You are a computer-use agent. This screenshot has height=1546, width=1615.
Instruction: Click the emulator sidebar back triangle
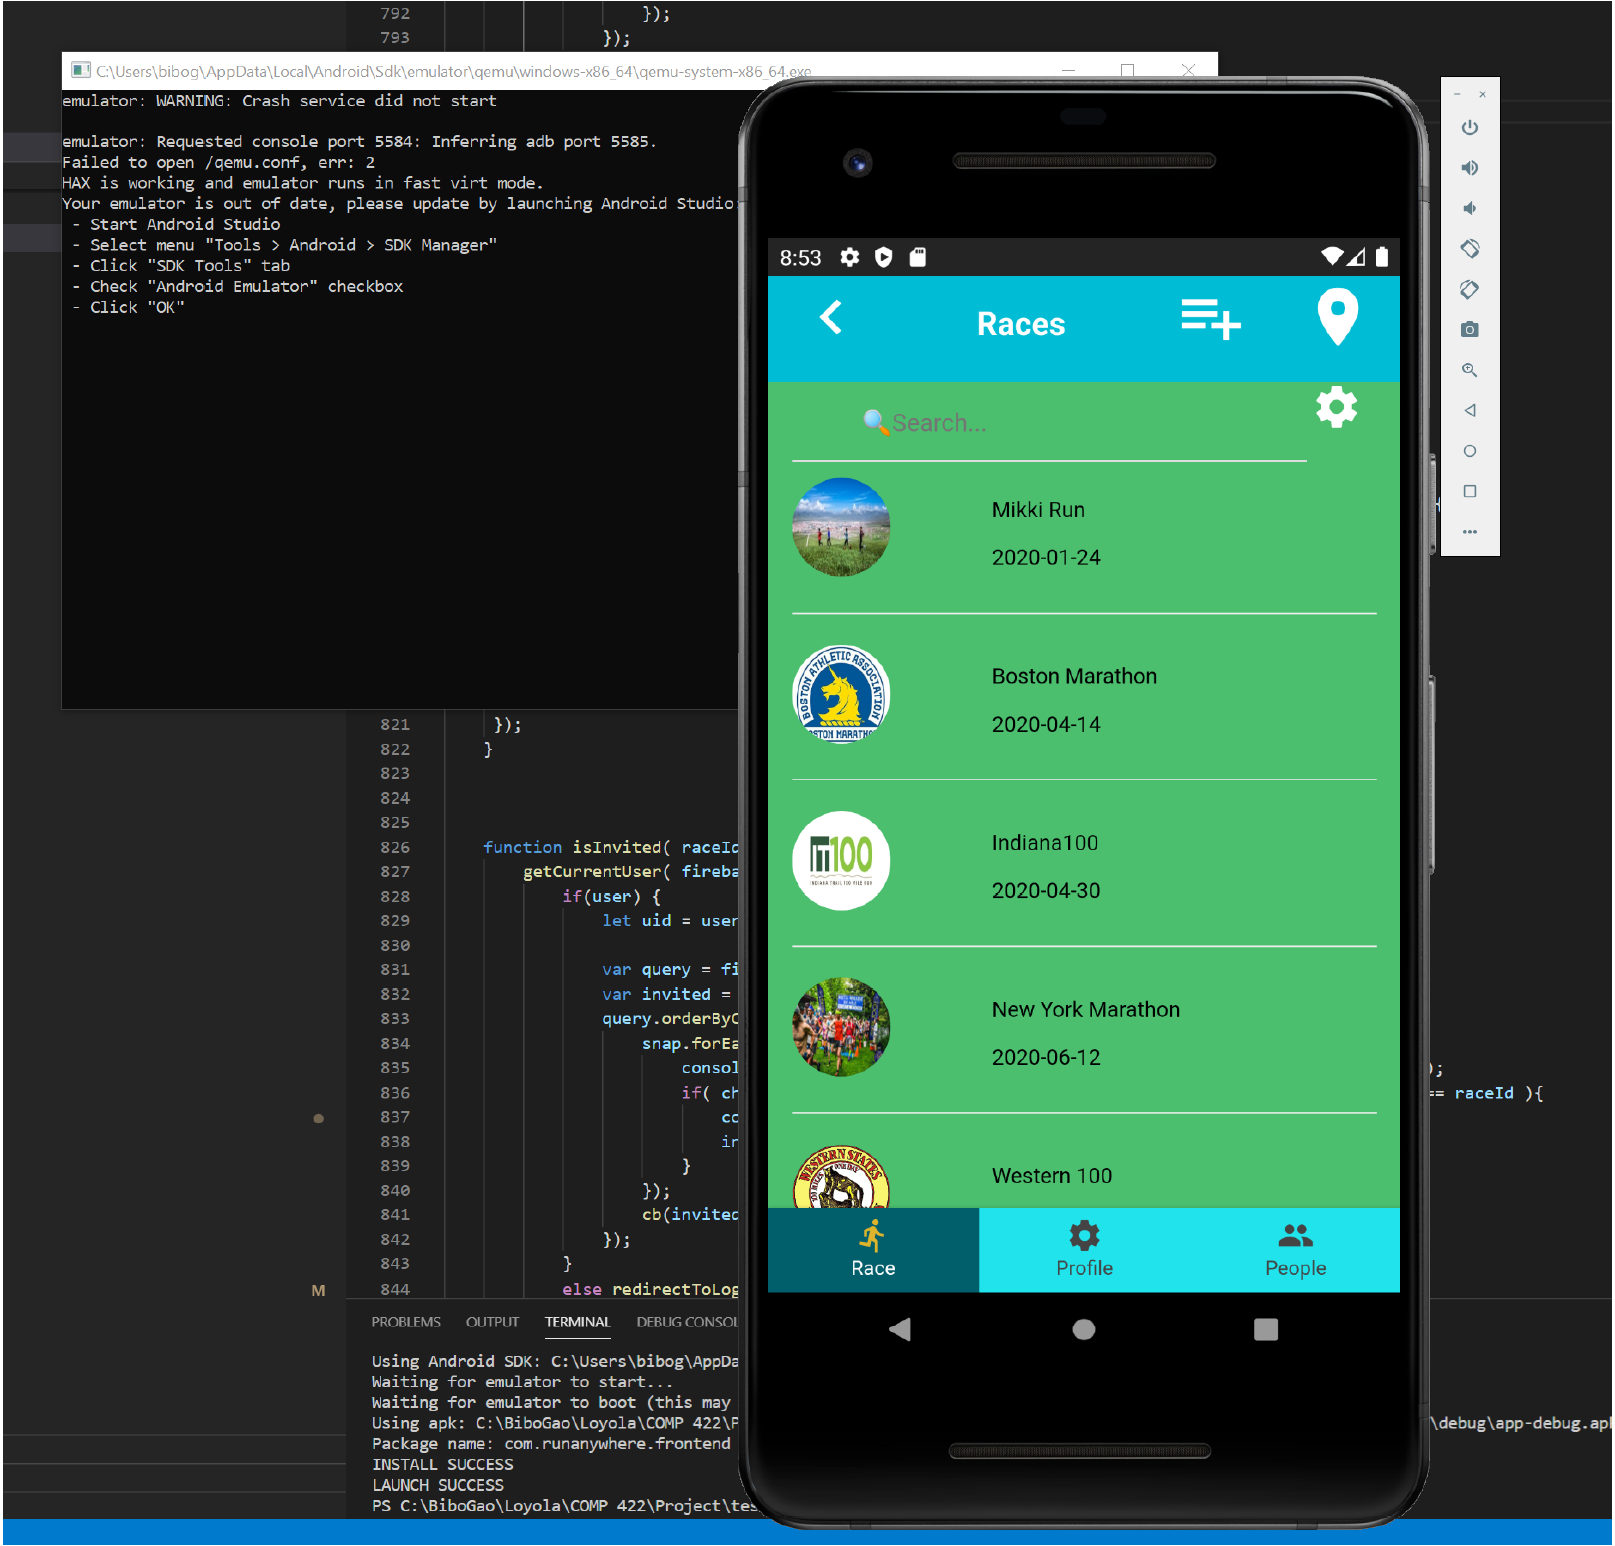tap(1469, 410)
